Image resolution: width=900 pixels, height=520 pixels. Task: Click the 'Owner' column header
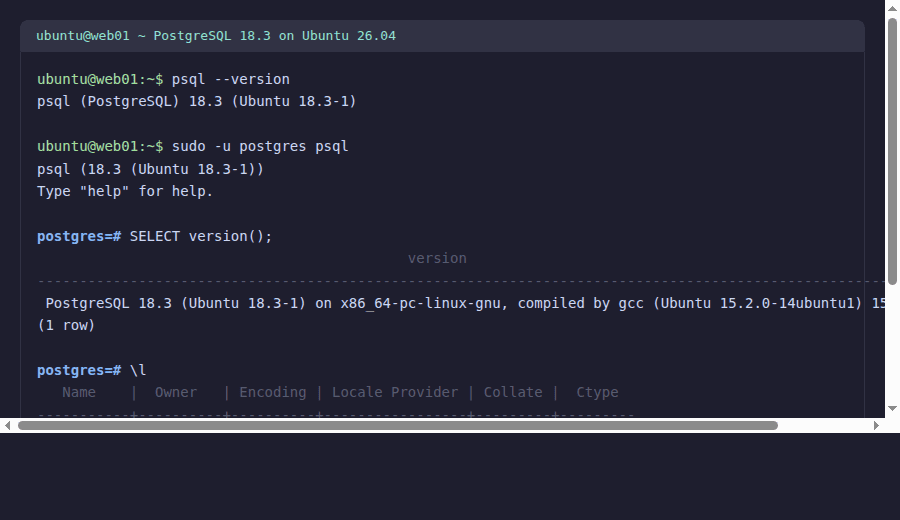click(x=176, y=392)
